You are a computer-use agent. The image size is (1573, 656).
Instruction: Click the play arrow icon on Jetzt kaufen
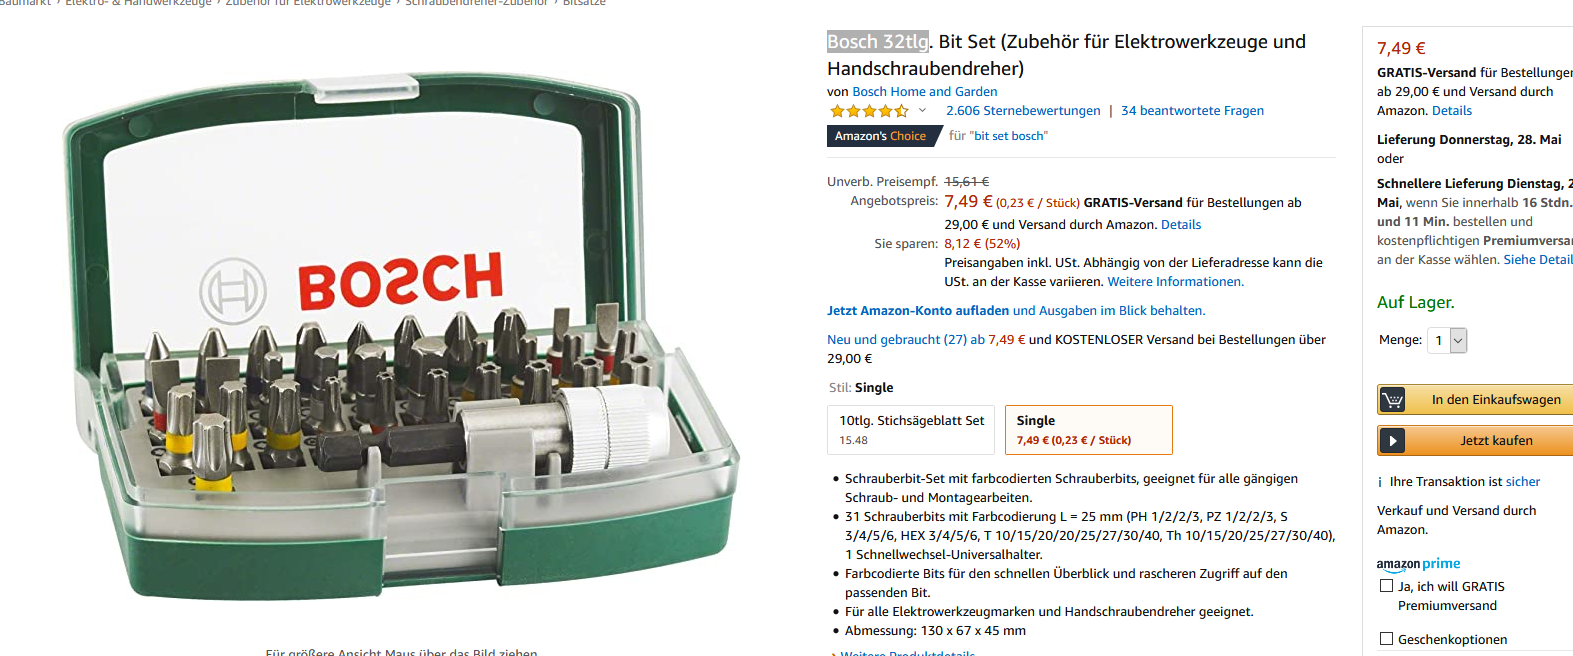(1392, 441)
